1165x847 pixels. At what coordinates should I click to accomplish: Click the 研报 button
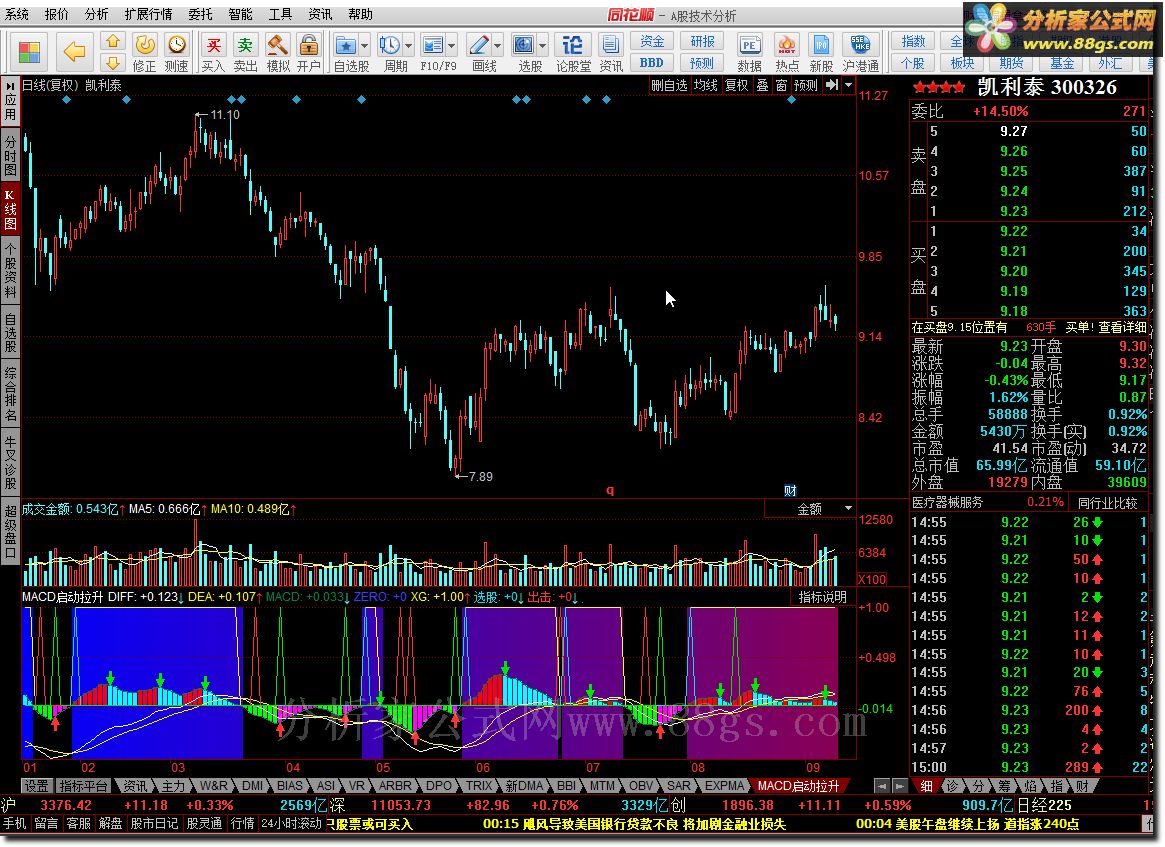pos(702,42)
